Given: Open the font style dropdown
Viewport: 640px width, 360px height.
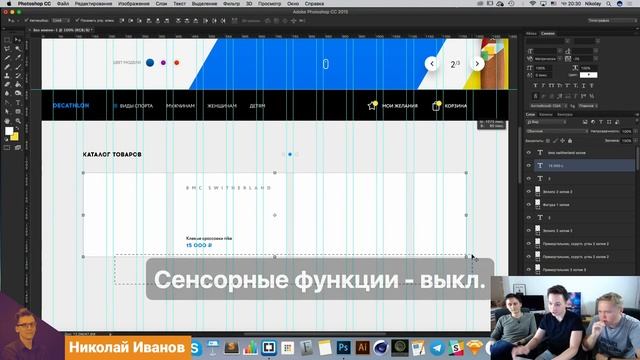Looking at the screenshot, I should pyautogui.click(x=586, y=41).
